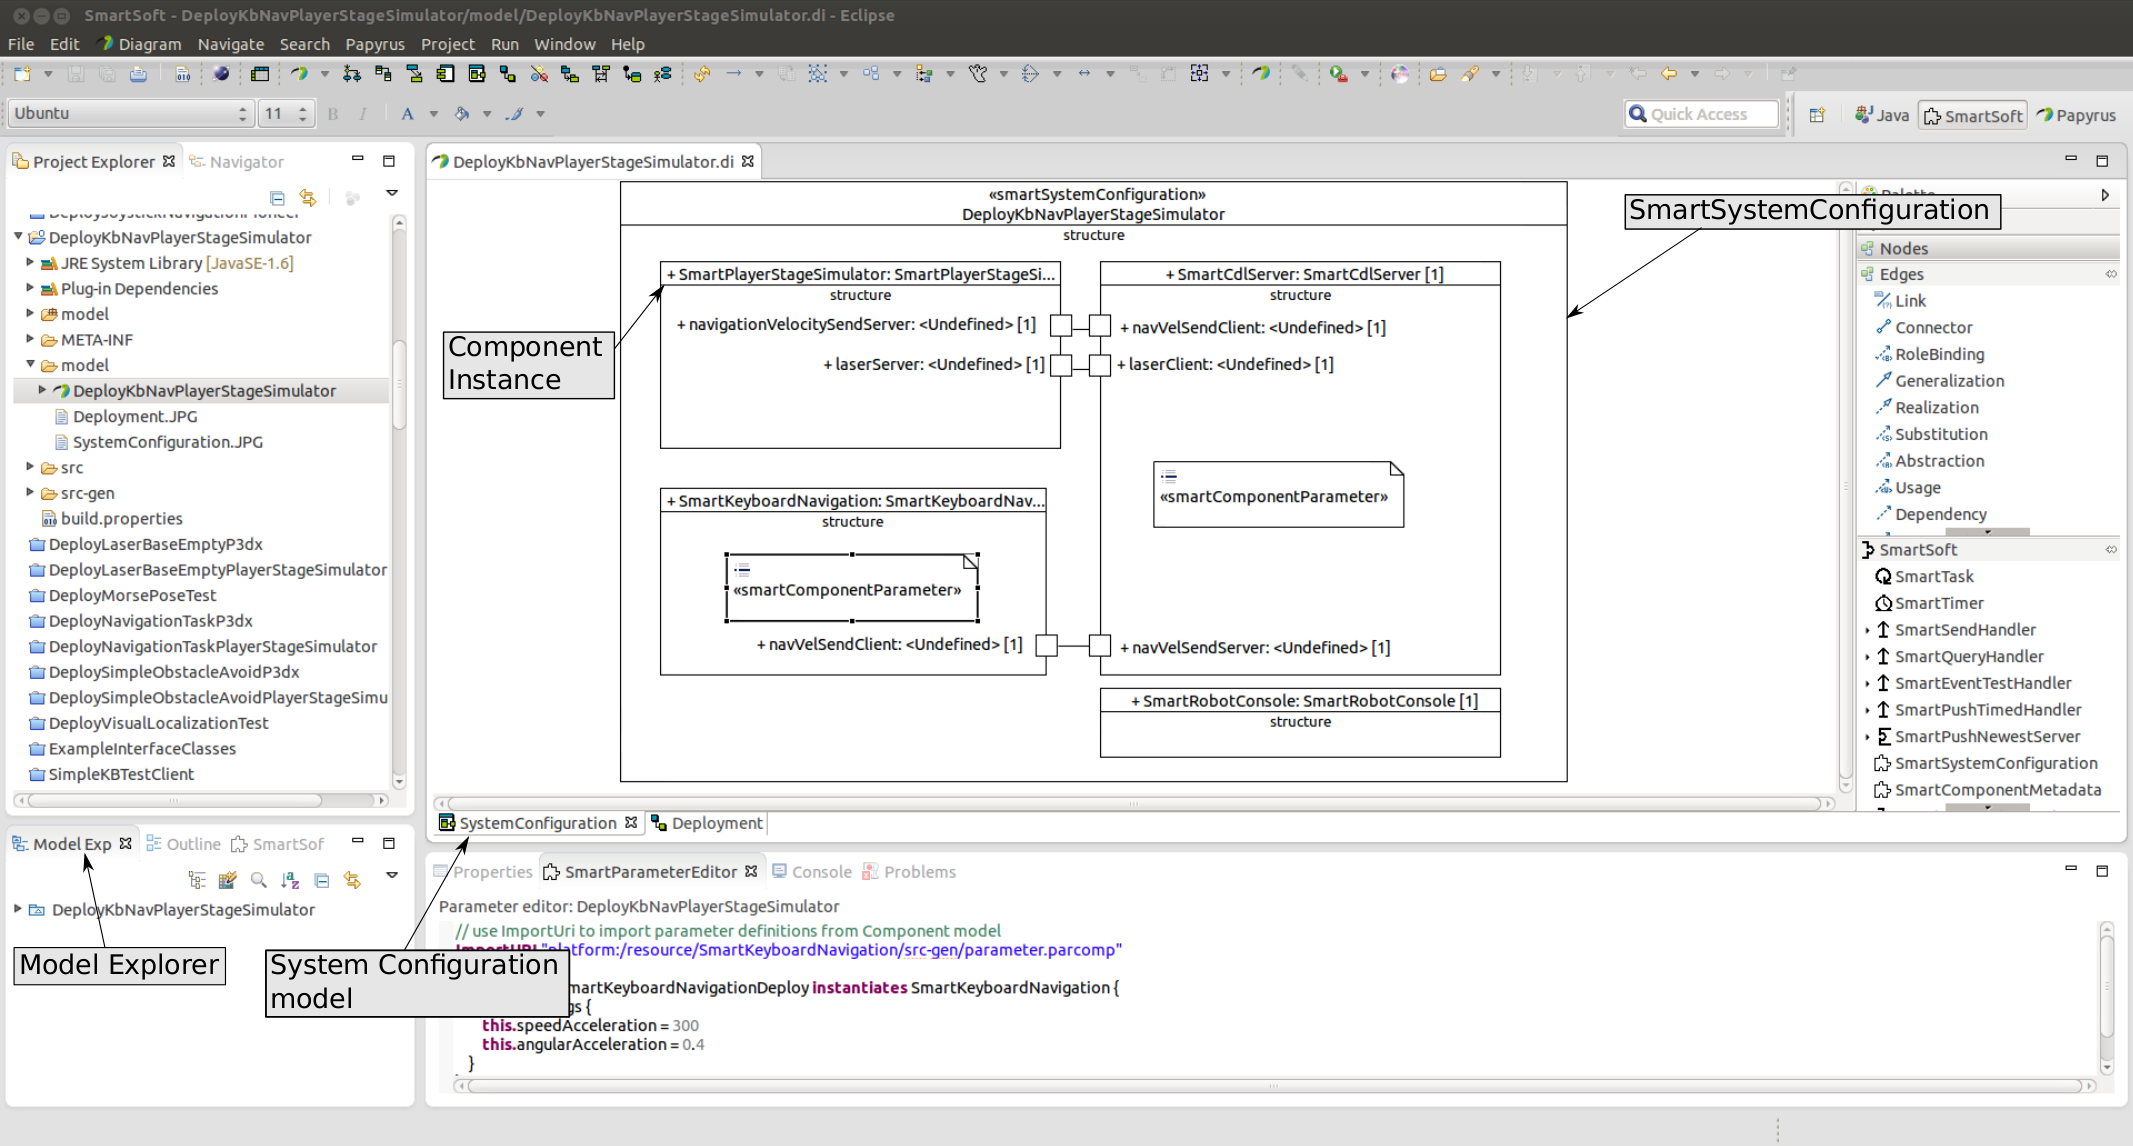
Task: Click the Print toolbar icon
Action: (x=138, y=74)
